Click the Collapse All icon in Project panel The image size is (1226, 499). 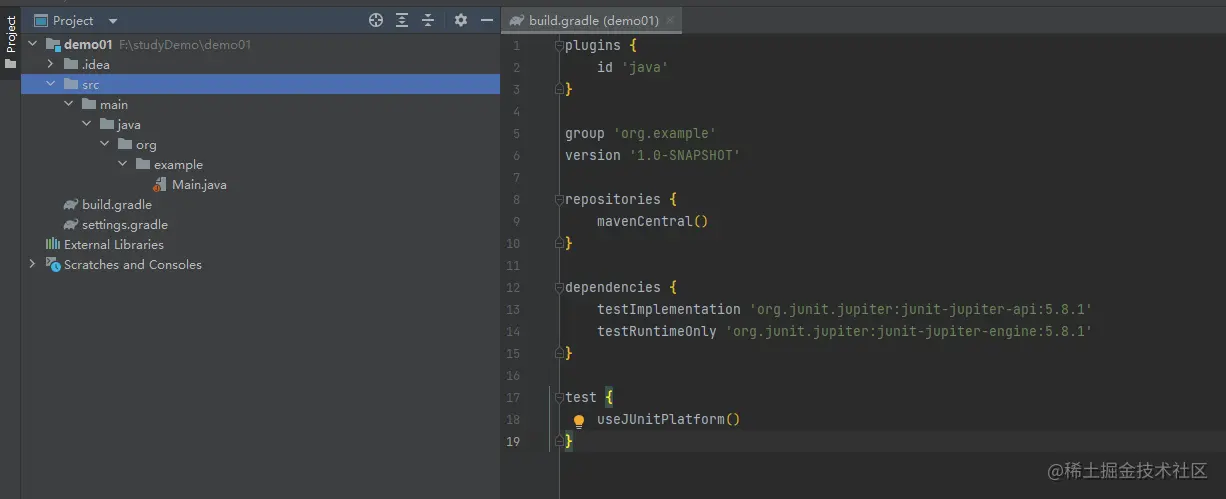coord(428,20)
